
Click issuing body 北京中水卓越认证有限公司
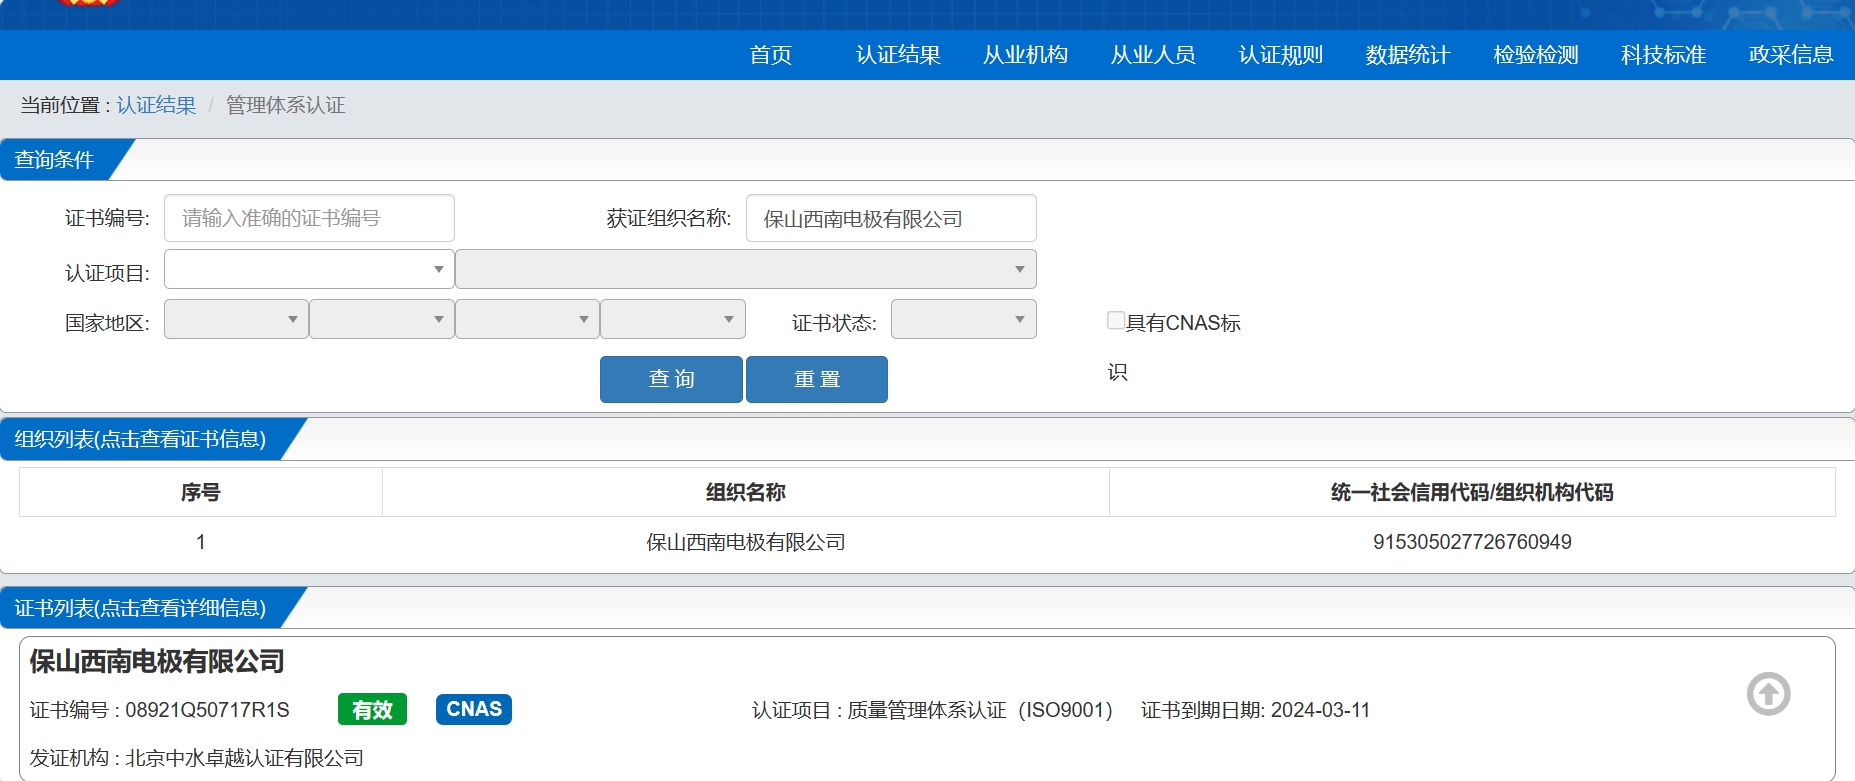[244, 758]
